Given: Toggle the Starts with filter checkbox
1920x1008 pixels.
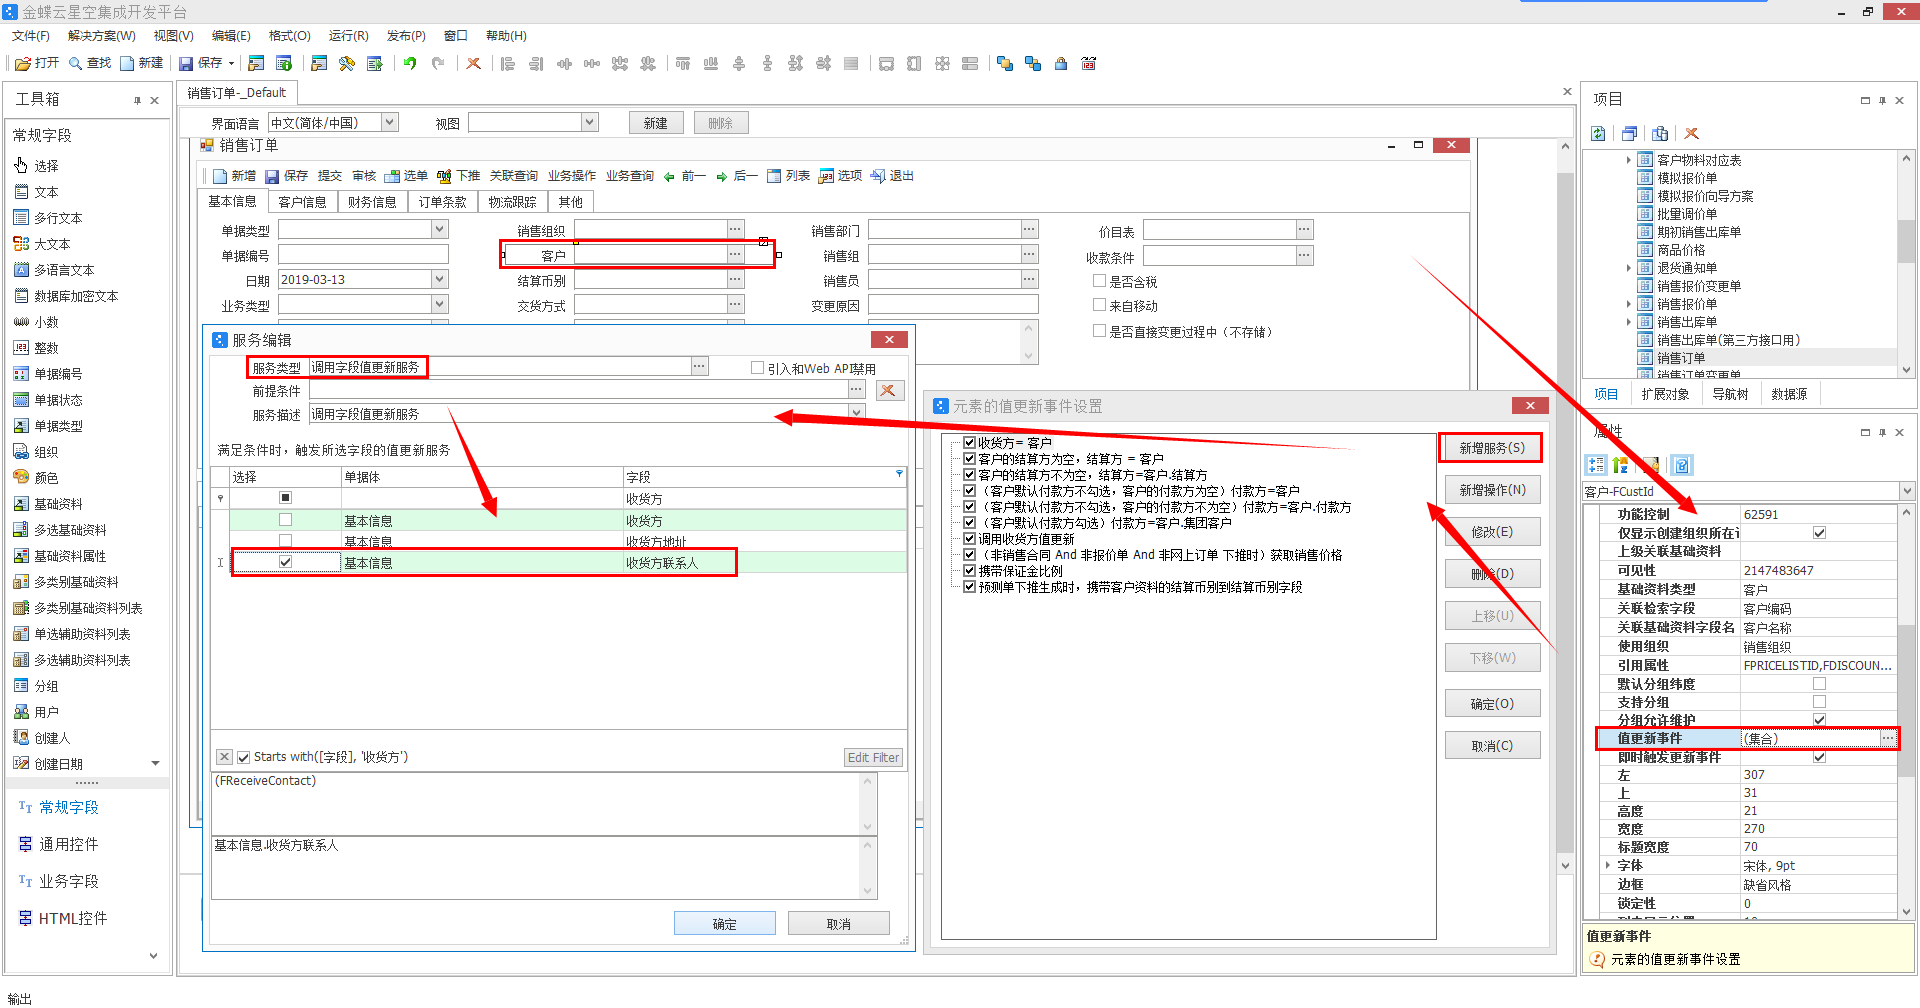Looking at the screenshot, I should pos(243,757).
